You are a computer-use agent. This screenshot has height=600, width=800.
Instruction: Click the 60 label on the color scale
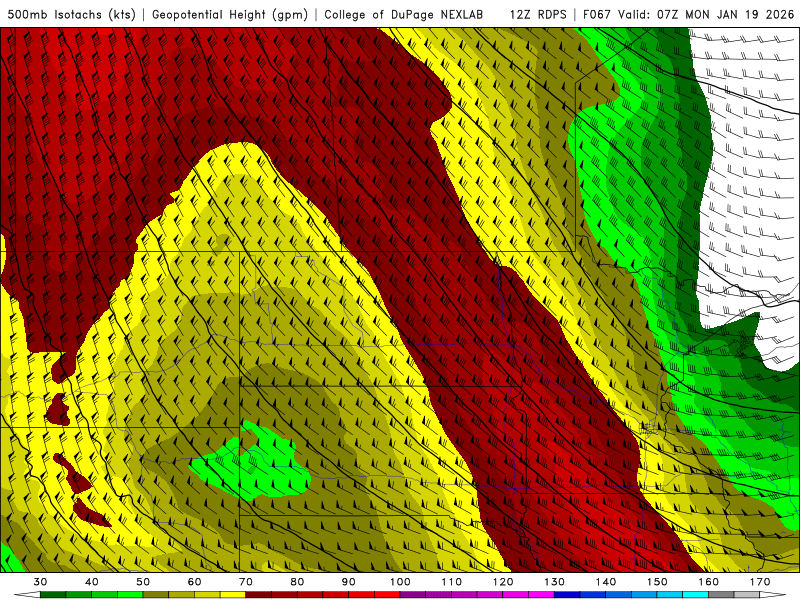(194, 582)
